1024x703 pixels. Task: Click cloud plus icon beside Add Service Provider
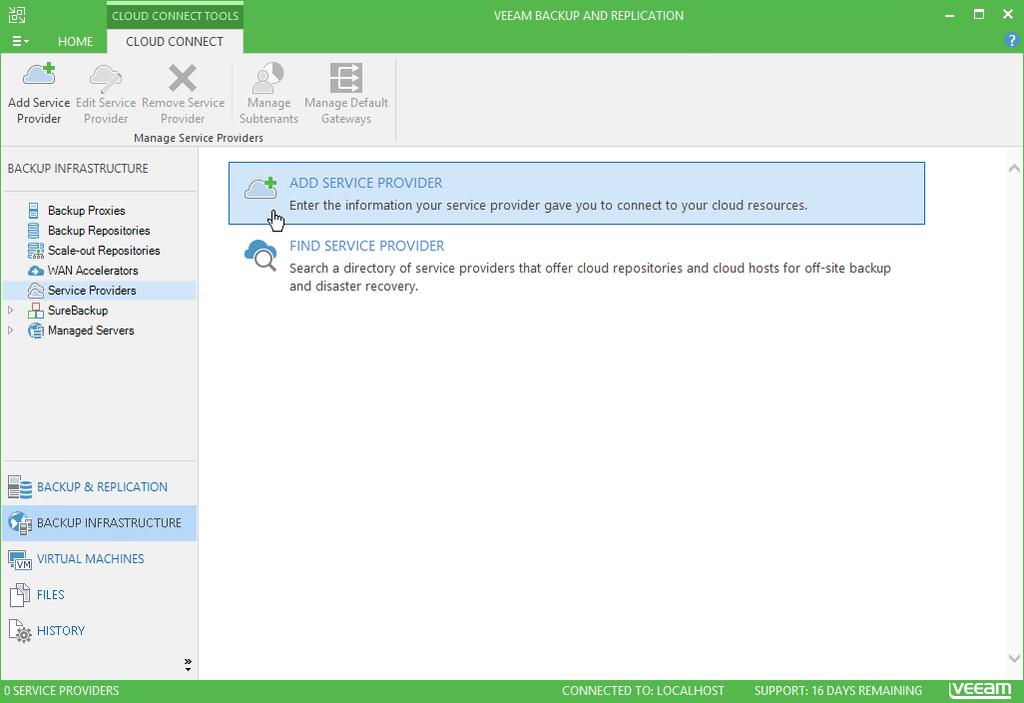[x=261, y=188]
